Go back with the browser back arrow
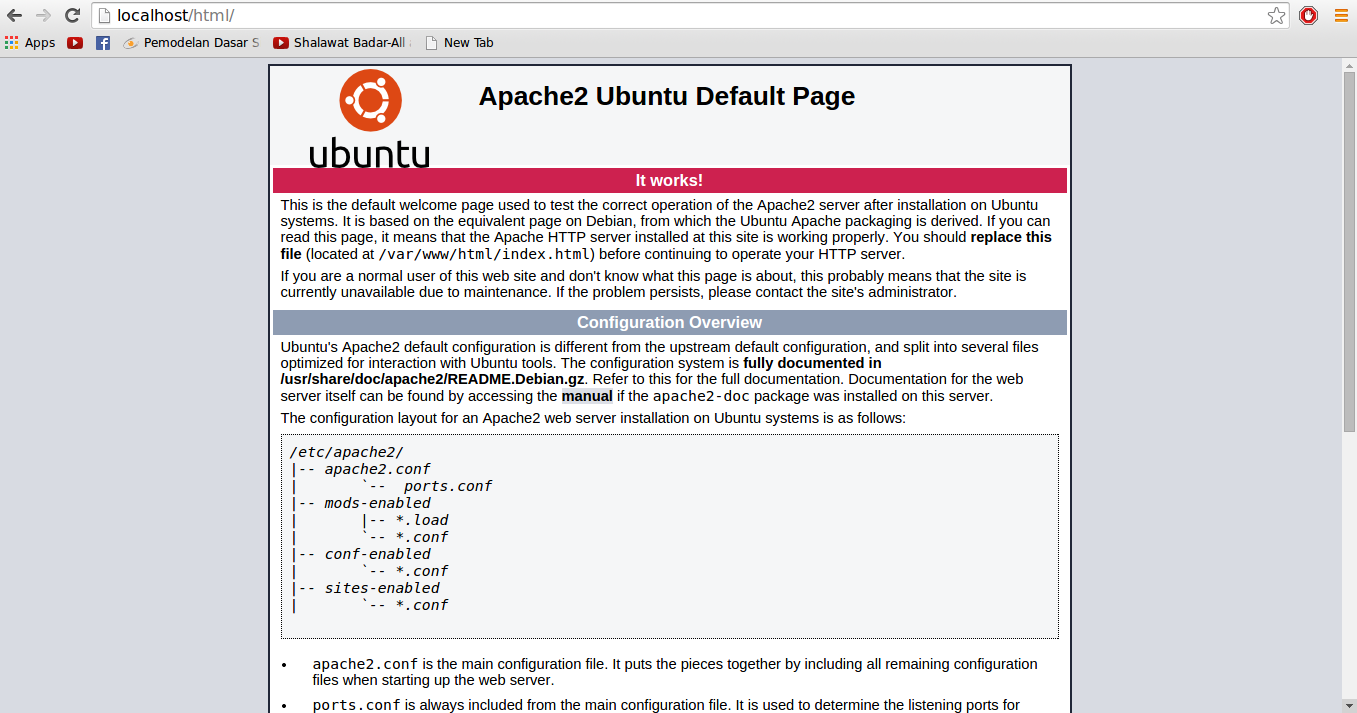 (14, 15)
